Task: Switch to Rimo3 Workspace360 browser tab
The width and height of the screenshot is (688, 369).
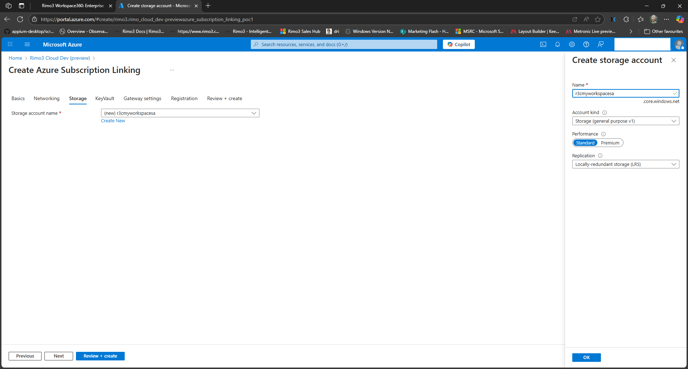Action: pos(72,6)
